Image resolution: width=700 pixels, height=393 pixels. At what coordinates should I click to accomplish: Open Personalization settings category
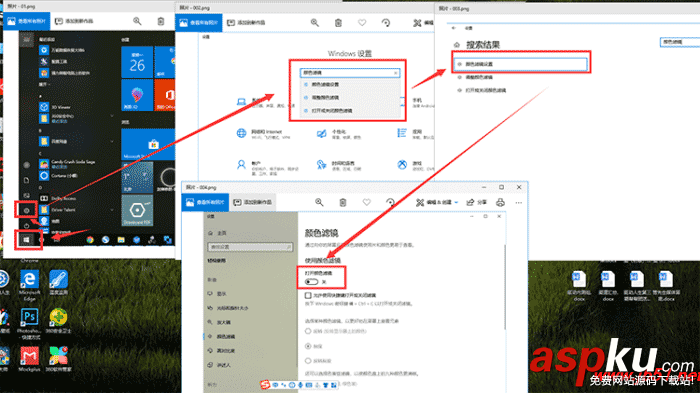(339, 134)
